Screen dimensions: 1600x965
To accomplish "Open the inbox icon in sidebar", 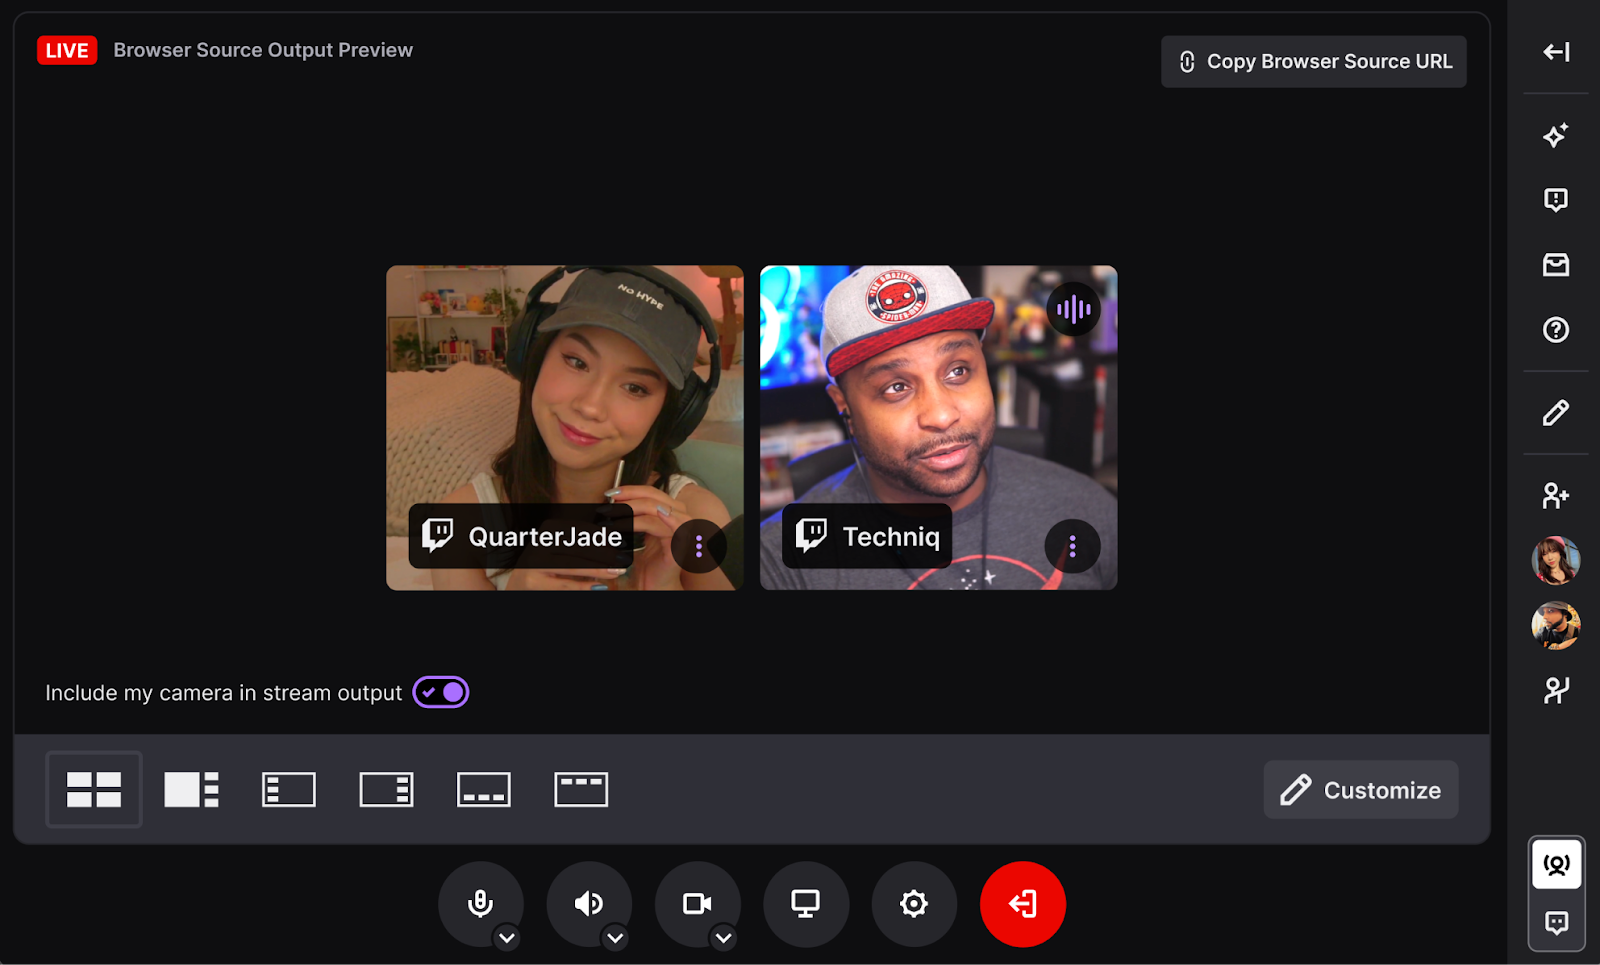I will [x=1555, y=265].
